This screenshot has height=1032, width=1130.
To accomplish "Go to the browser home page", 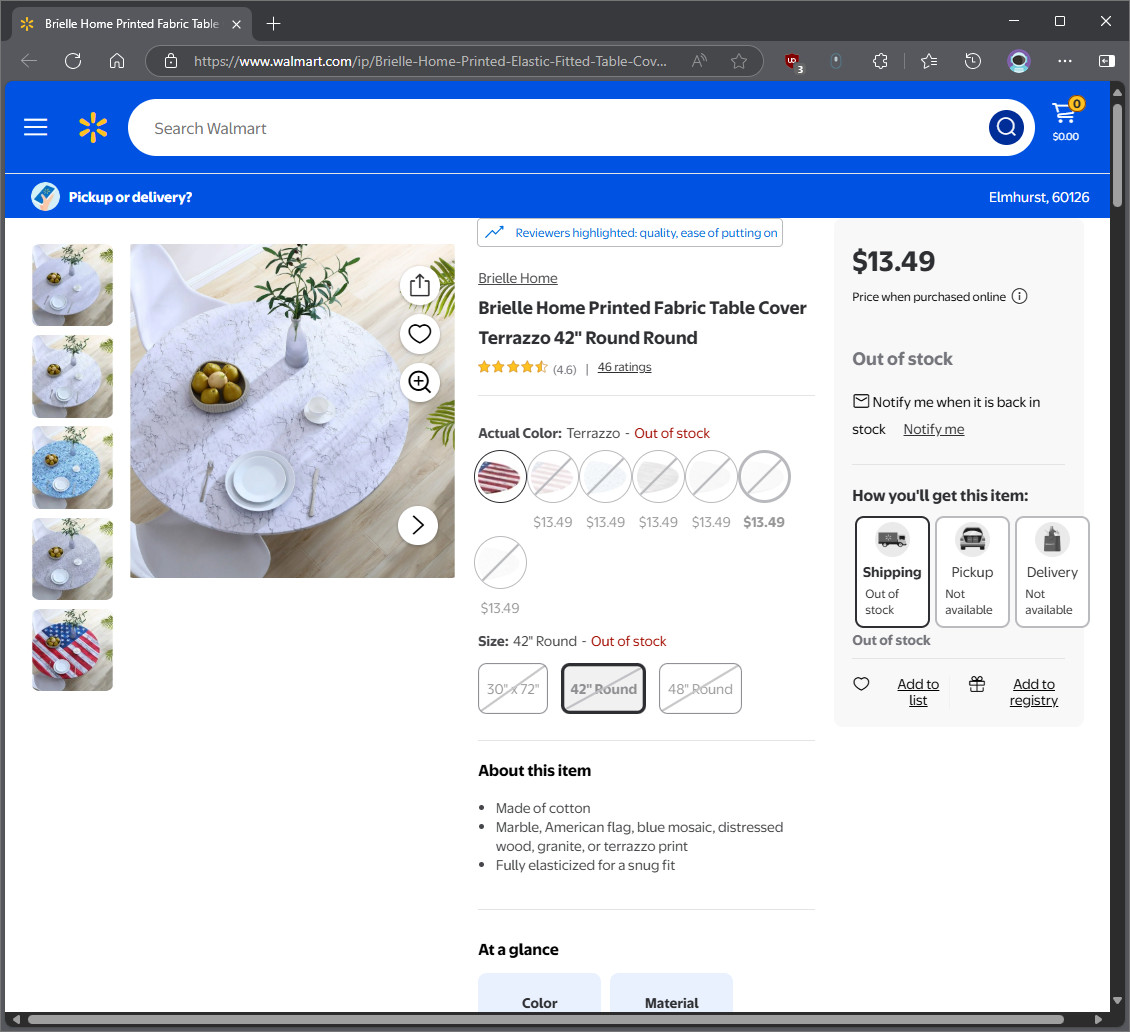I will (x=117, y=61).
